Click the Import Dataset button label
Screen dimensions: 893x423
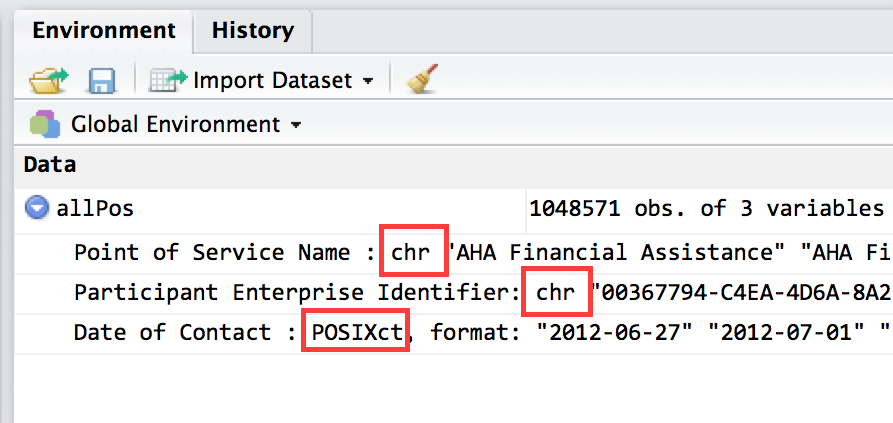[x=272, y=79]
